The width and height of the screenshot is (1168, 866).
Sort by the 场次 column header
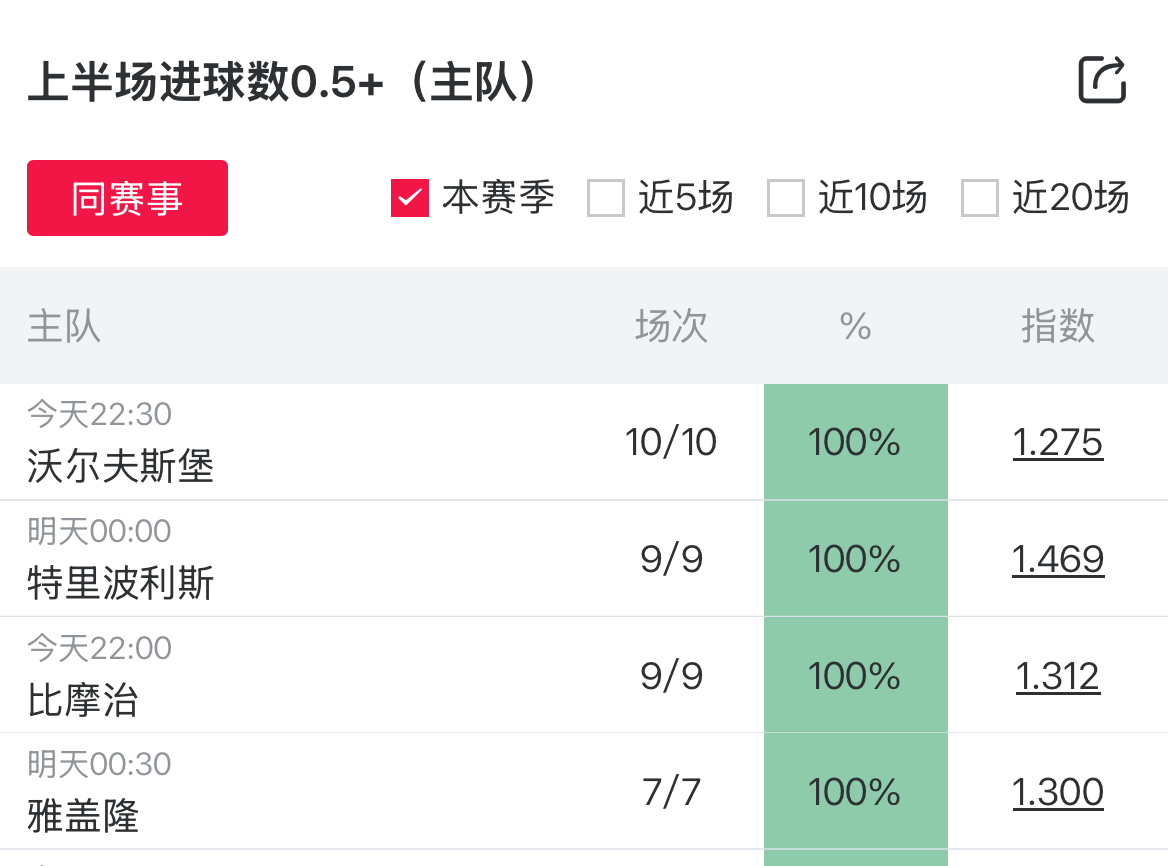point(671,326)
